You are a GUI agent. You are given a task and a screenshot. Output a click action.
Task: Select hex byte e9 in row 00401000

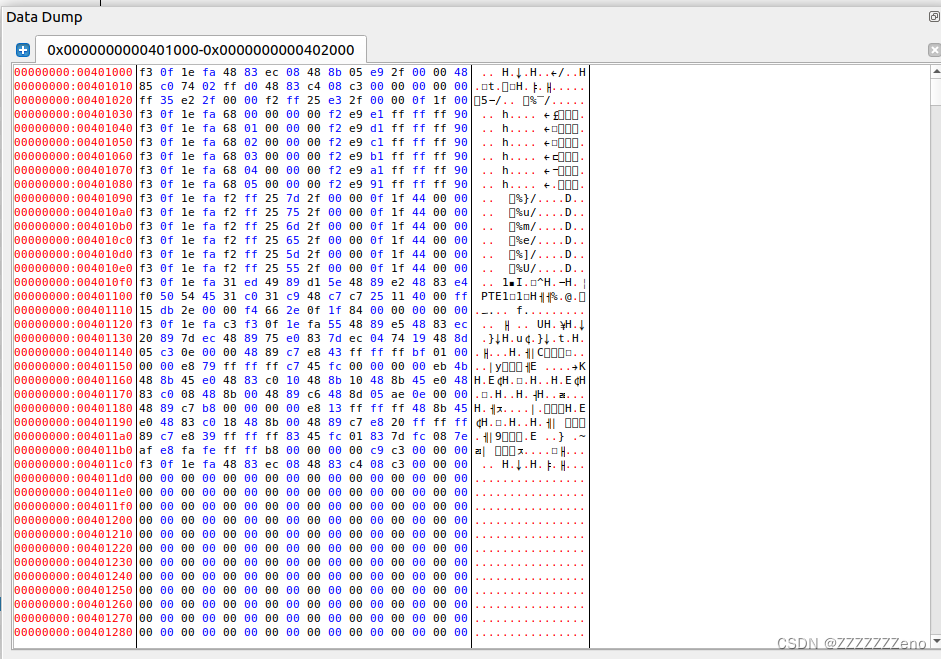click(x=377, y=72)
